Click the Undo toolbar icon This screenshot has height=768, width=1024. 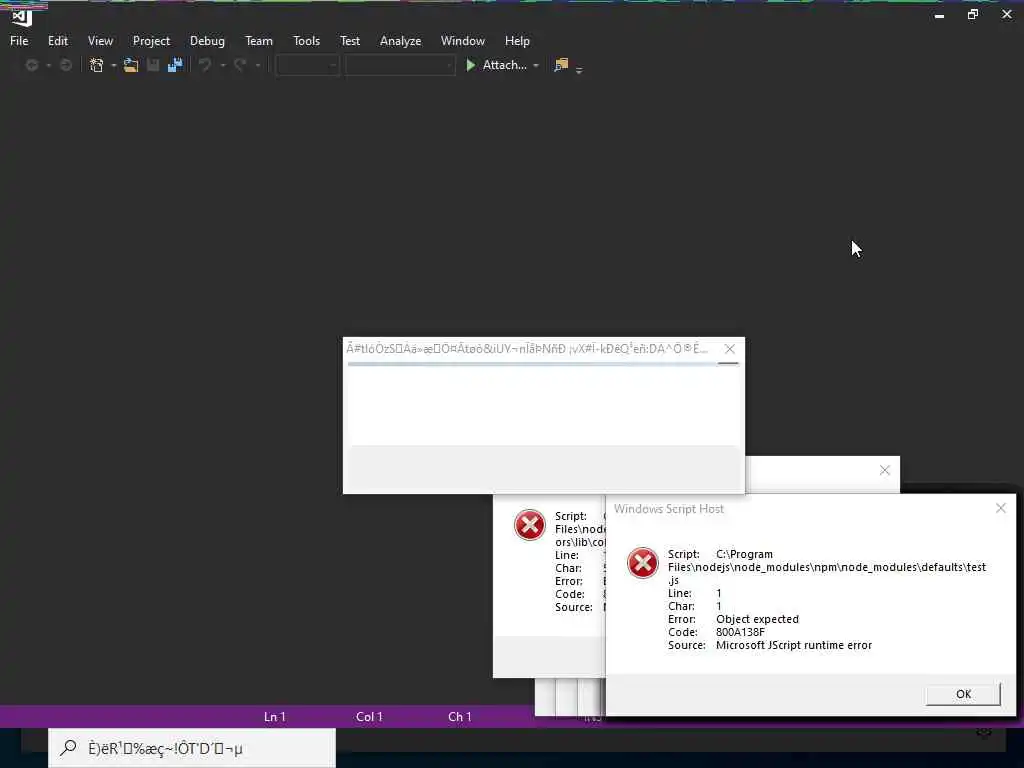[205, 65]
